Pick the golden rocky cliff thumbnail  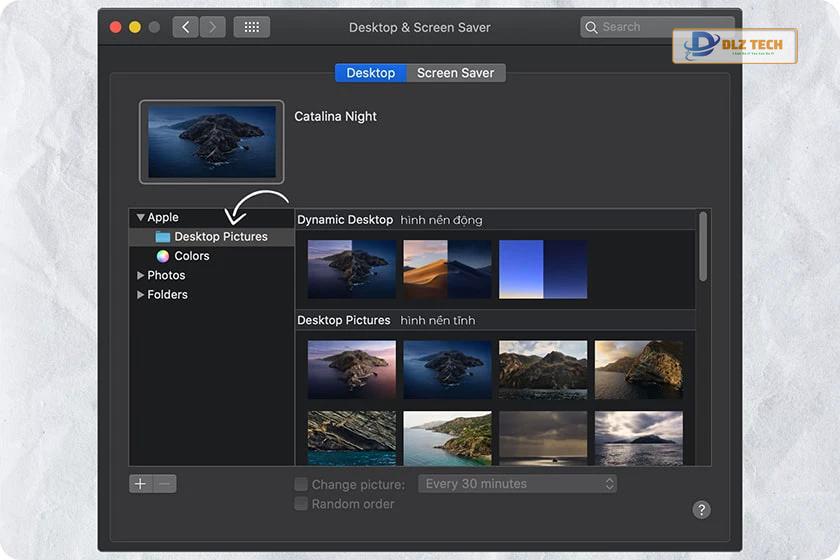click(639, 370)
